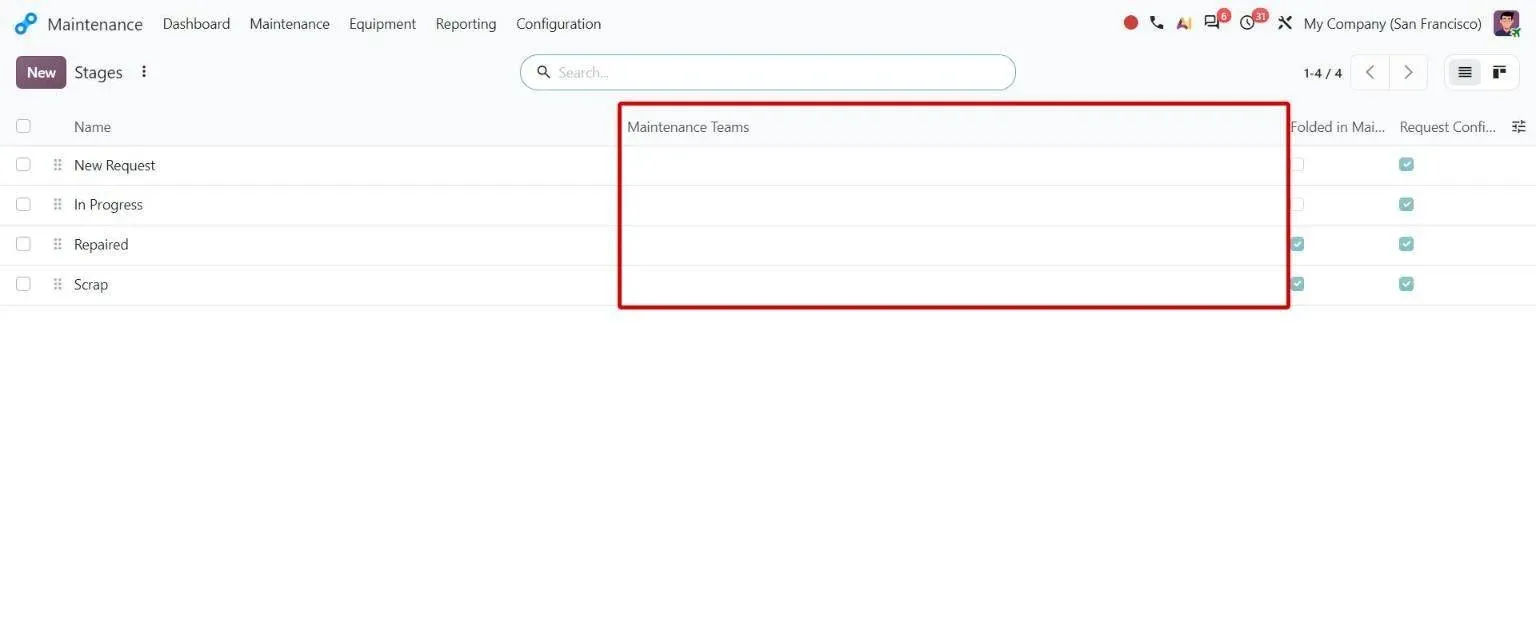
Task: Select the New Request row checkbox
Action: (x=23, y=164)
